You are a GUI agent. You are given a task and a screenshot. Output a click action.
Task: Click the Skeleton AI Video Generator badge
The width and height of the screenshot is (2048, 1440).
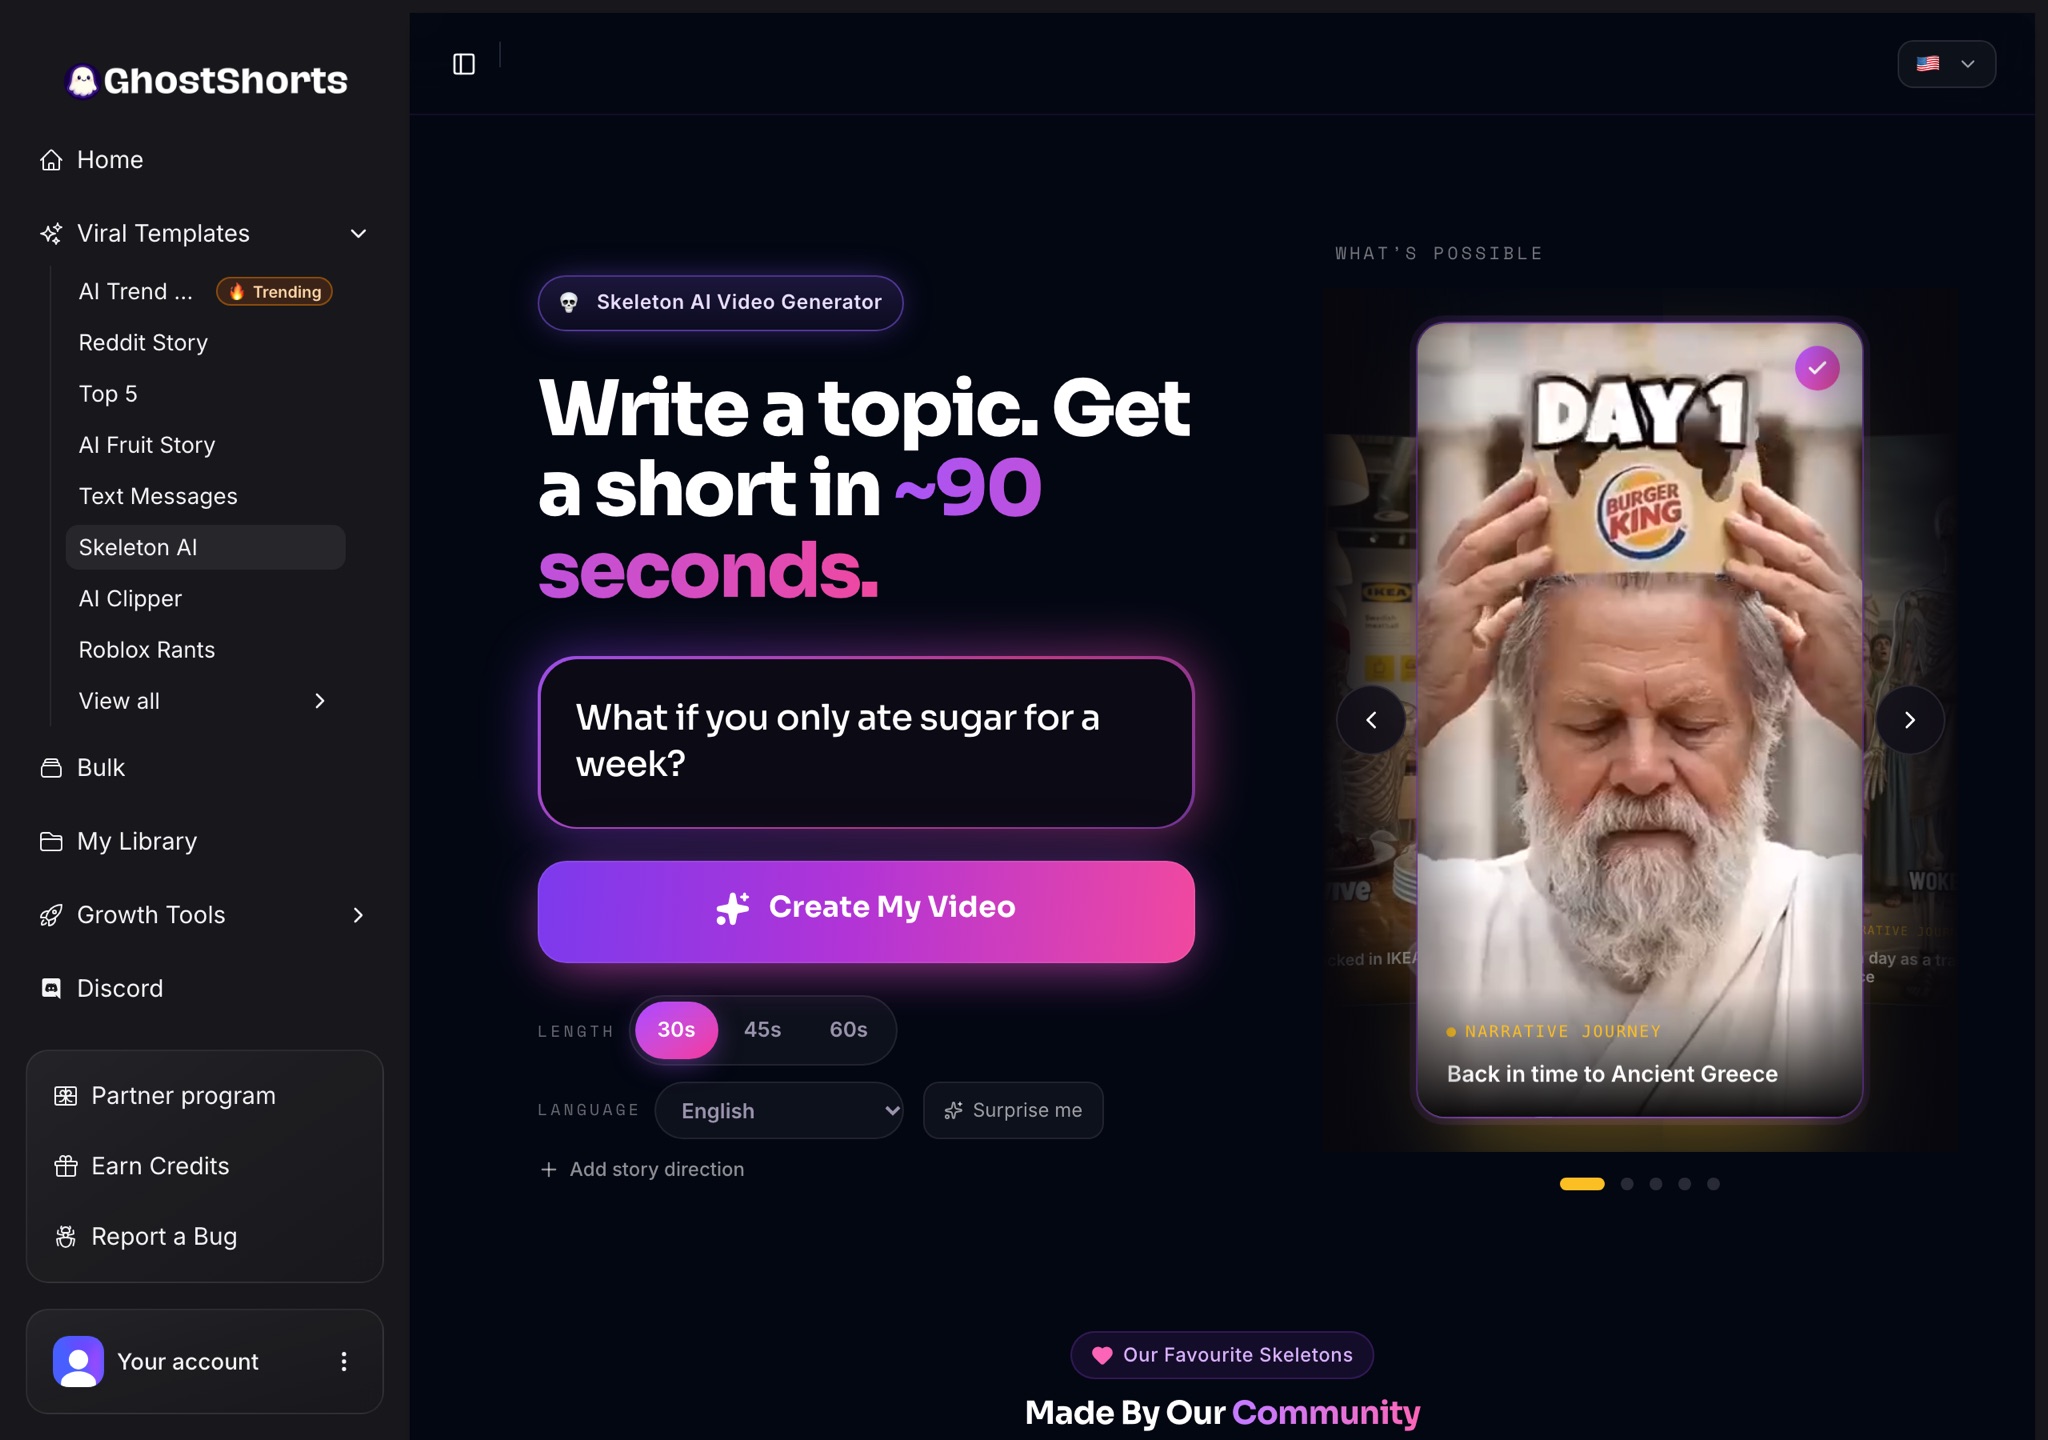tap(721, 303)
